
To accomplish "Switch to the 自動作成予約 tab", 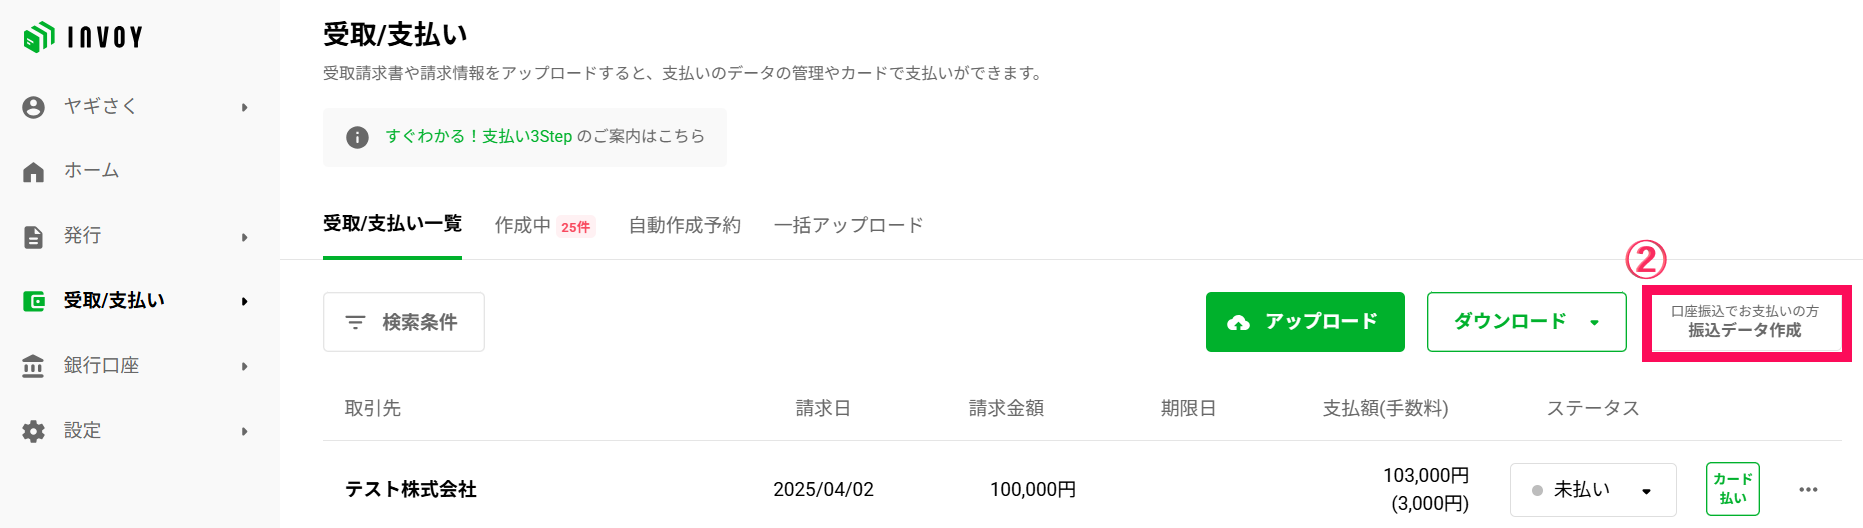I will coord(685,226).
